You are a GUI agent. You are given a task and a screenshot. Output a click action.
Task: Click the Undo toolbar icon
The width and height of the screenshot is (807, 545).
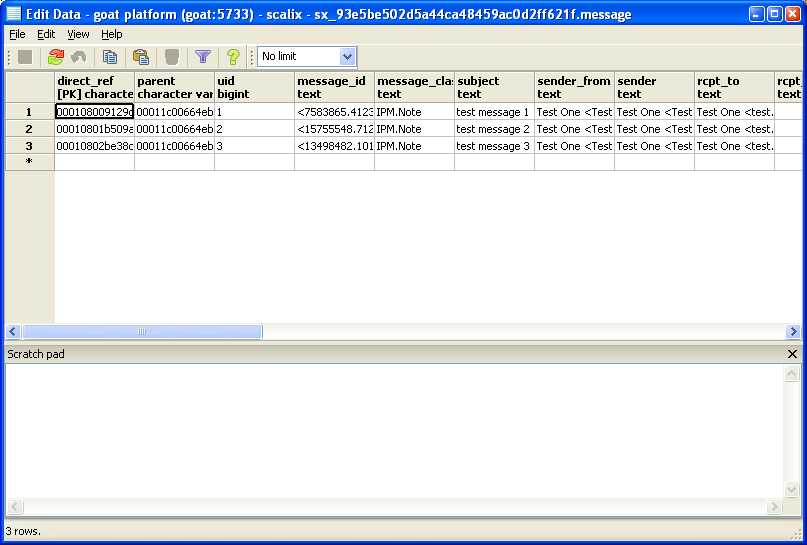[x=78, y=57]
